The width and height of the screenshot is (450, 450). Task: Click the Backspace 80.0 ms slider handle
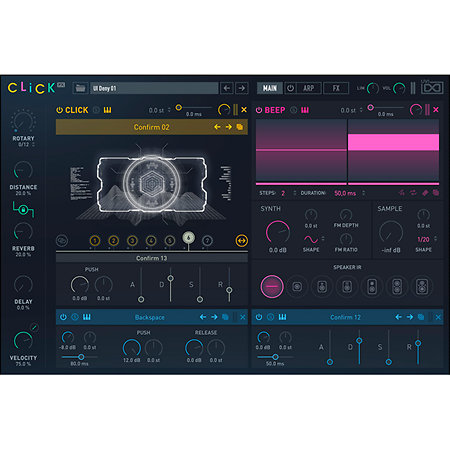(x=81, y=357)
